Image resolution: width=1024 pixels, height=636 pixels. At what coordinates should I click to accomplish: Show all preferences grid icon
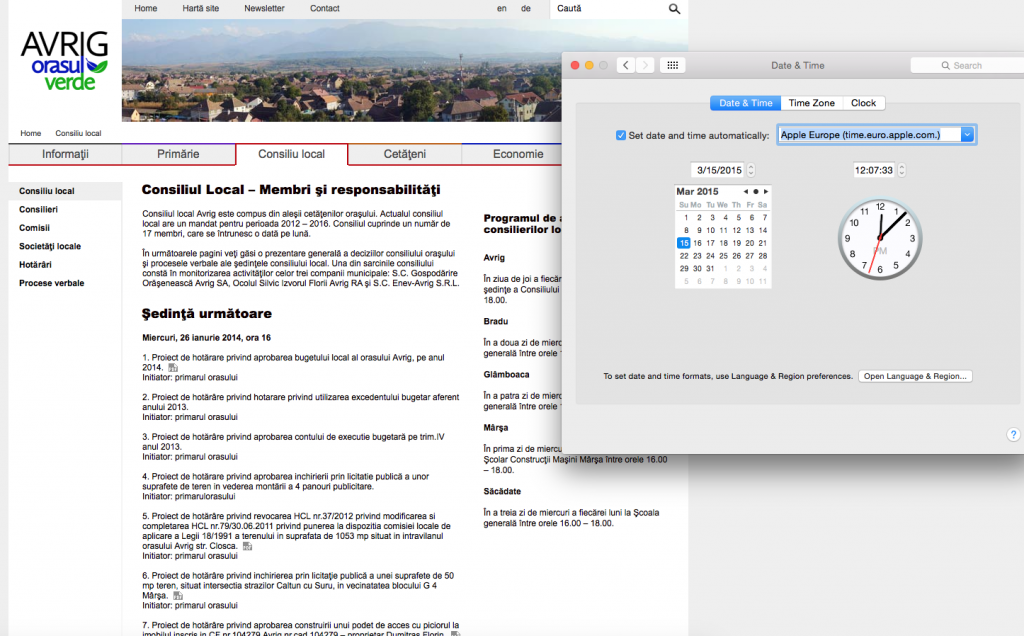pos(673,65)
